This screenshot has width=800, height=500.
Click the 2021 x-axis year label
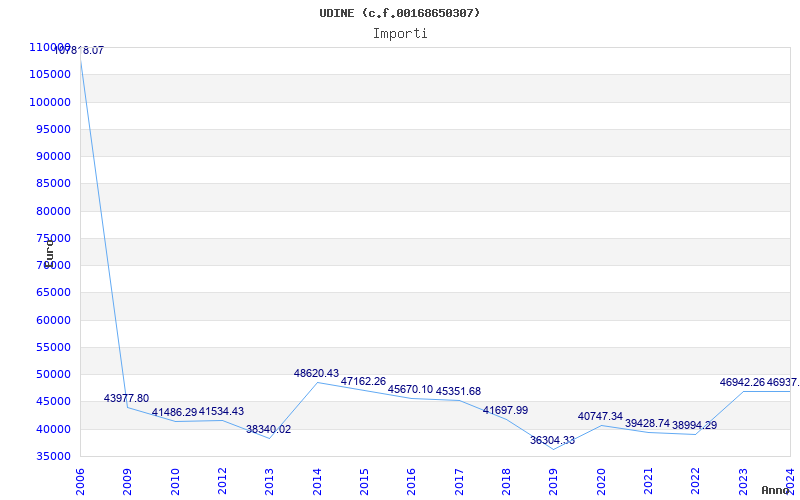pos(648,482)
